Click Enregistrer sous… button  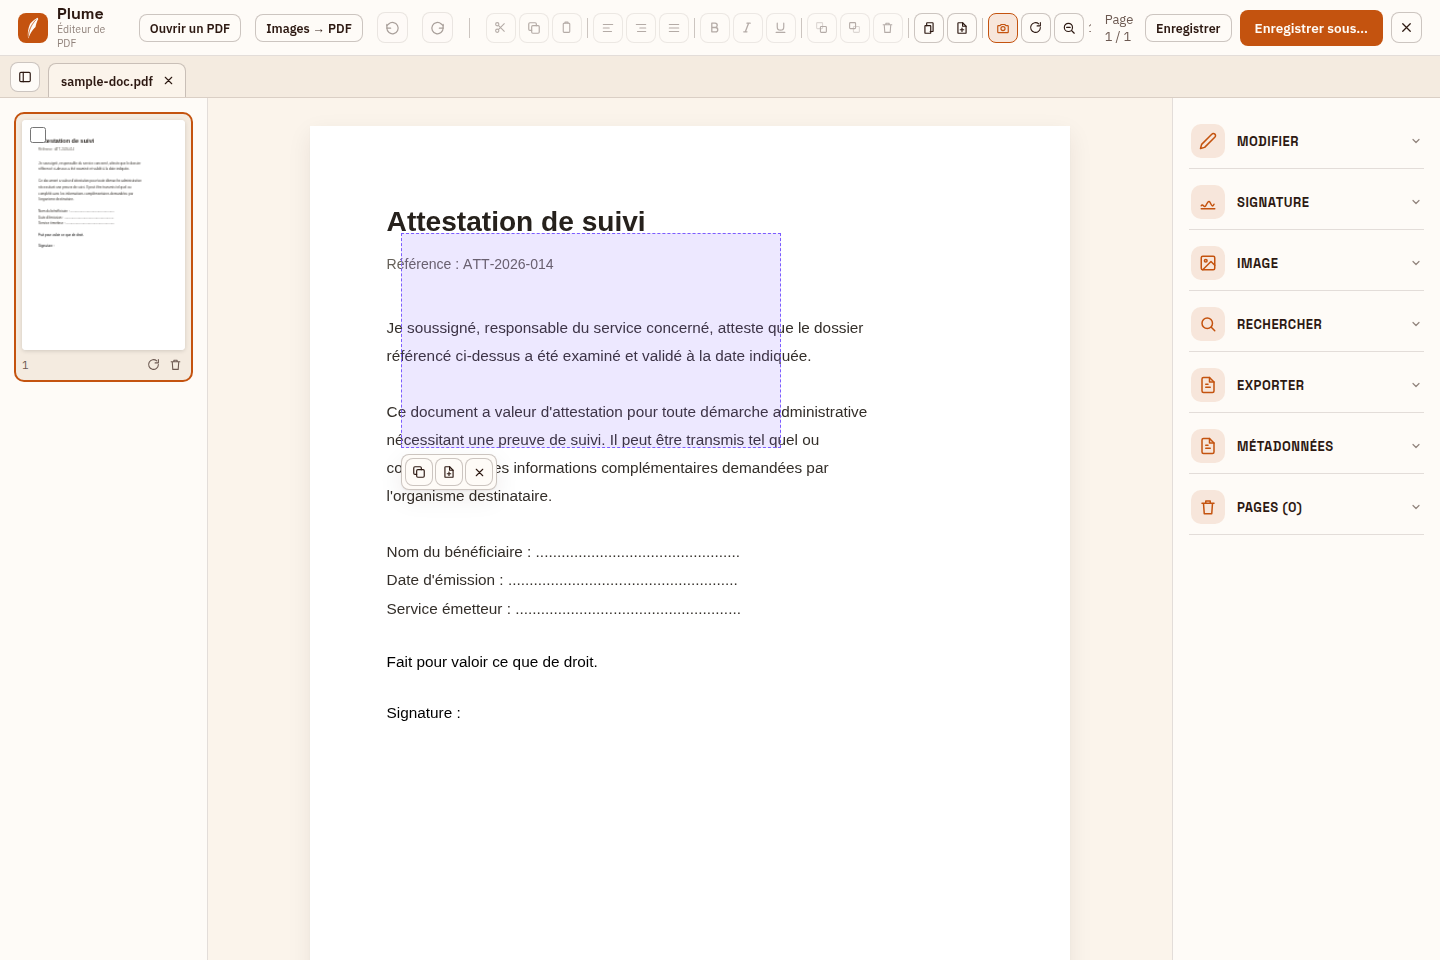(x=1311, y=28)
